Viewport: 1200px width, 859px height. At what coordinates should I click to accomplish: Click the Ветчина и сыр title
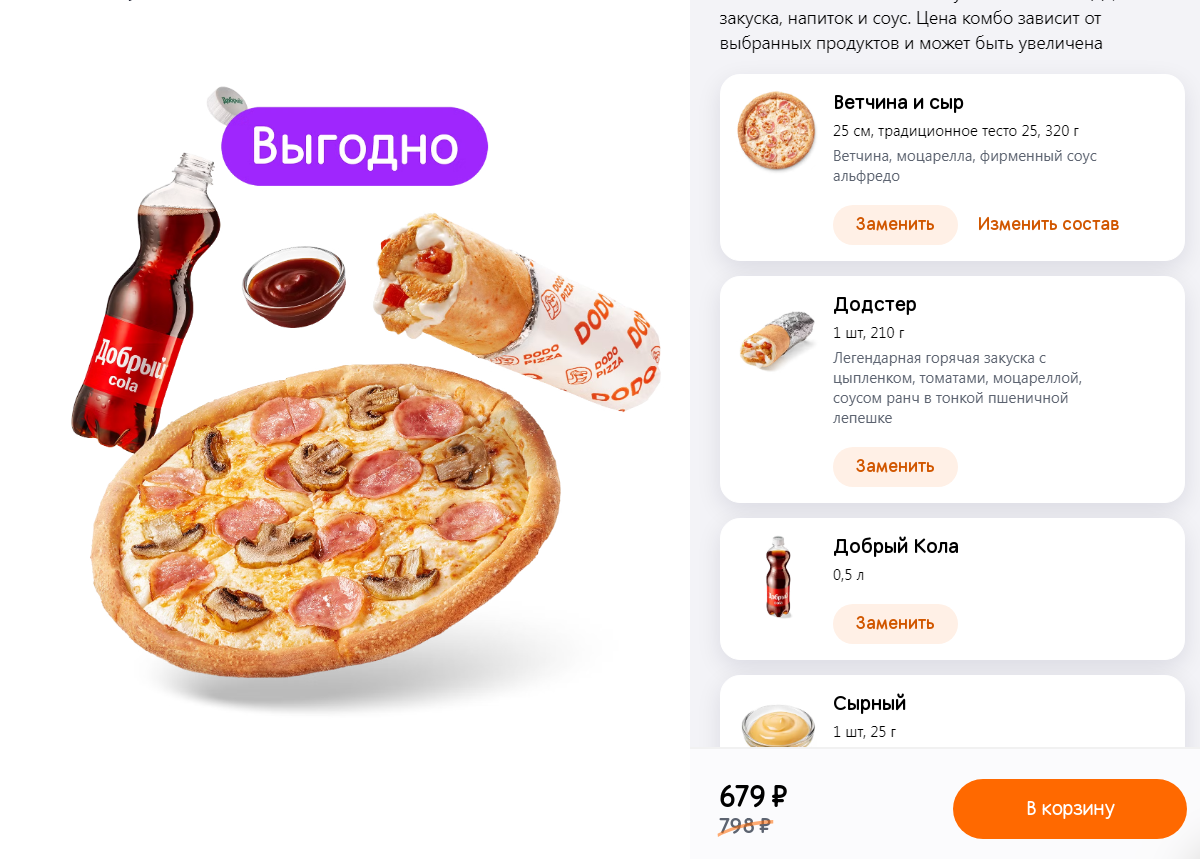coord(898,103)
